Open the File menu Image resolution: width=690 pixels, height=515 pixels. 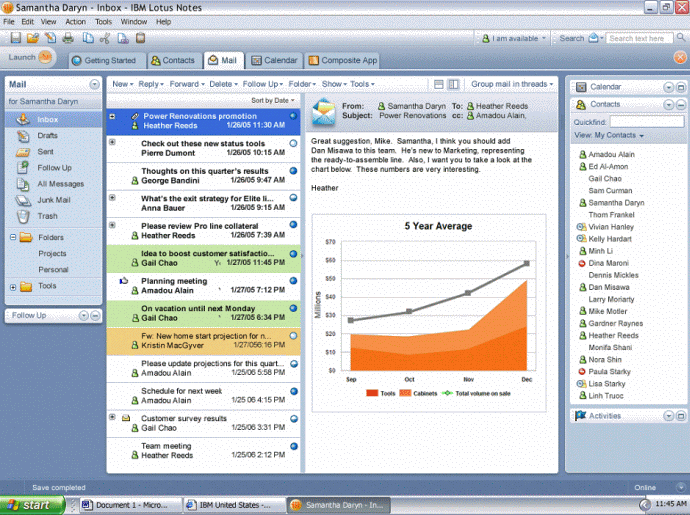[9, 22]
